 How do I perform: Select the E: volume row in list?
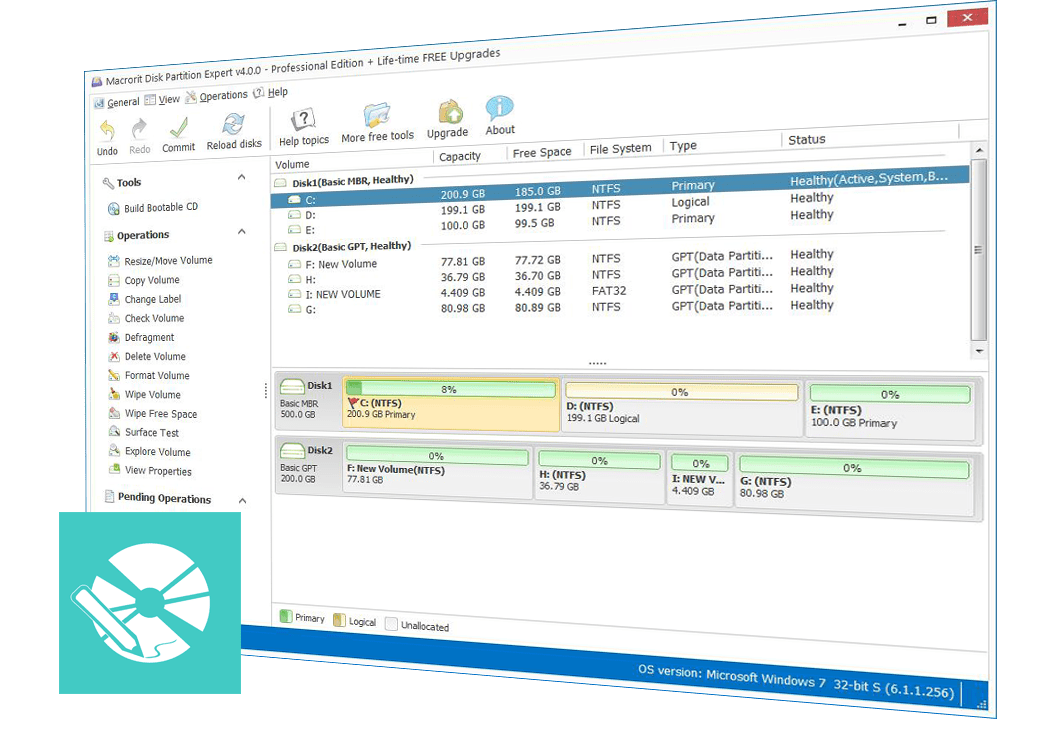(620, 223)
